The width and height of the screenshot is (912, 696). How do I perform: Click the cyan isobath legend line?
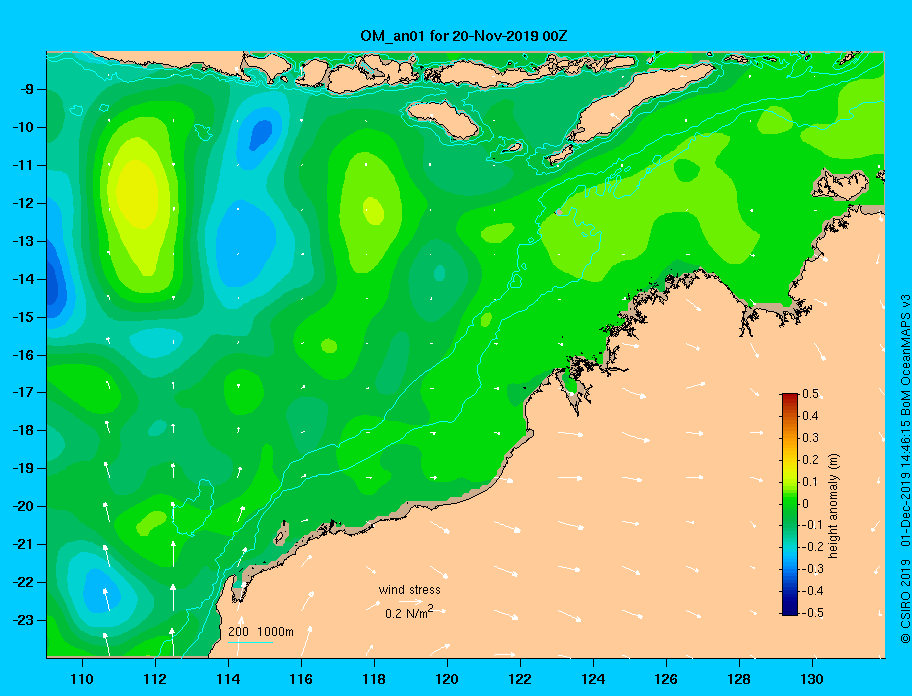click(250, 642)
